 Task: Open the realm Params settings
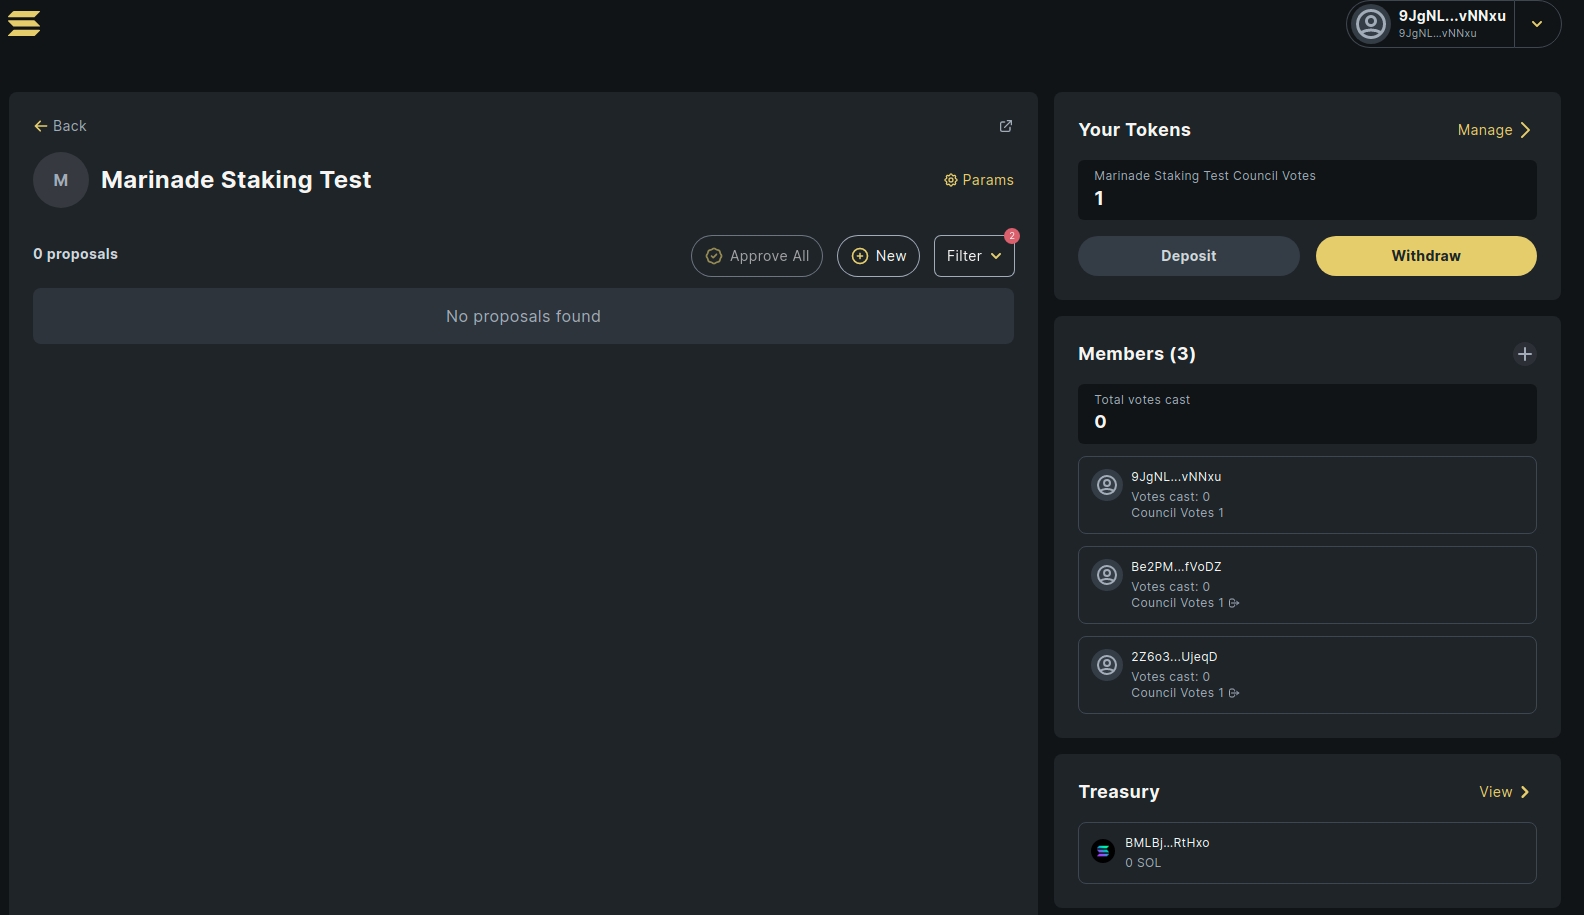(979, 180)
